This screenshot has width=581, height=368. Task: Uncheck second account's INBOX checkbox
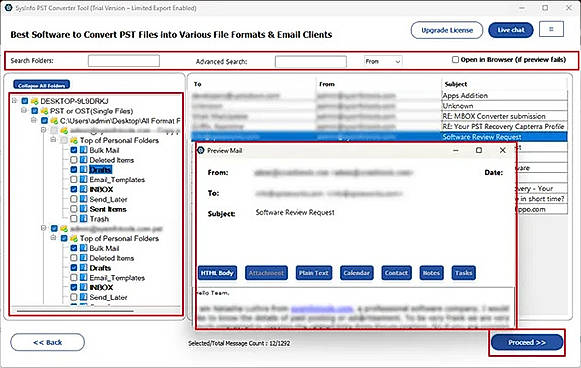coord(74,287)
